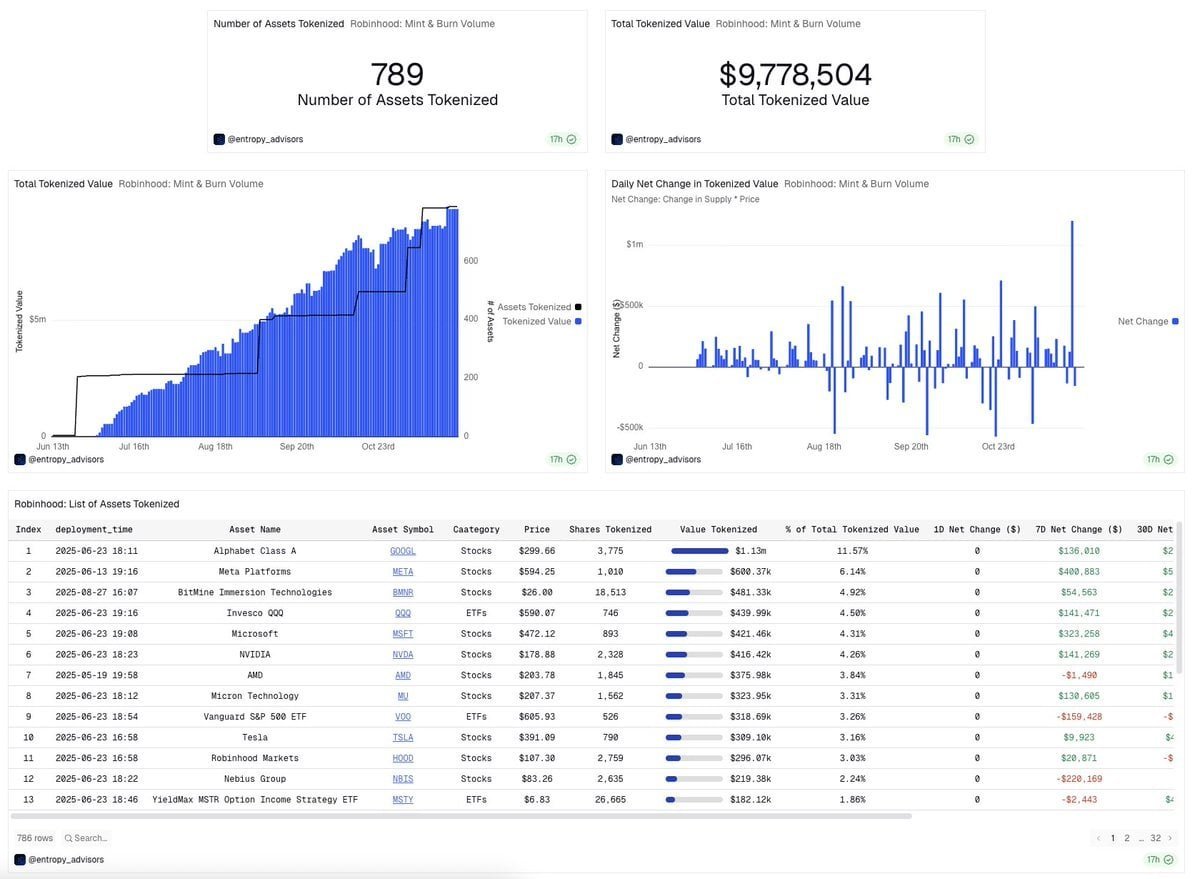Click inside the Search field of the table
This screenshot has height=879, width=1200.
[90, 836]
